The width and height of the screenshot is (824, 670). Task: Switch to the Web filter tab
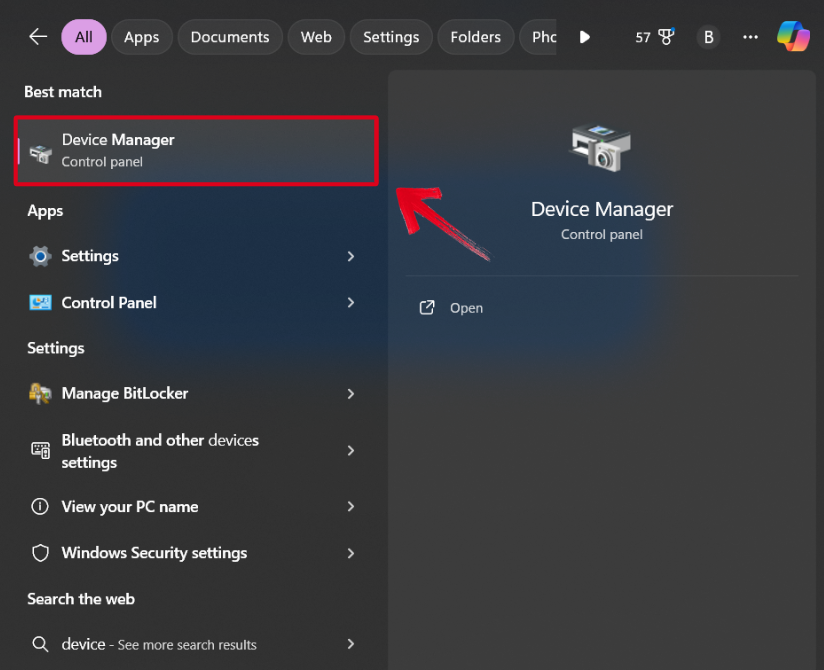pos(316,37)
